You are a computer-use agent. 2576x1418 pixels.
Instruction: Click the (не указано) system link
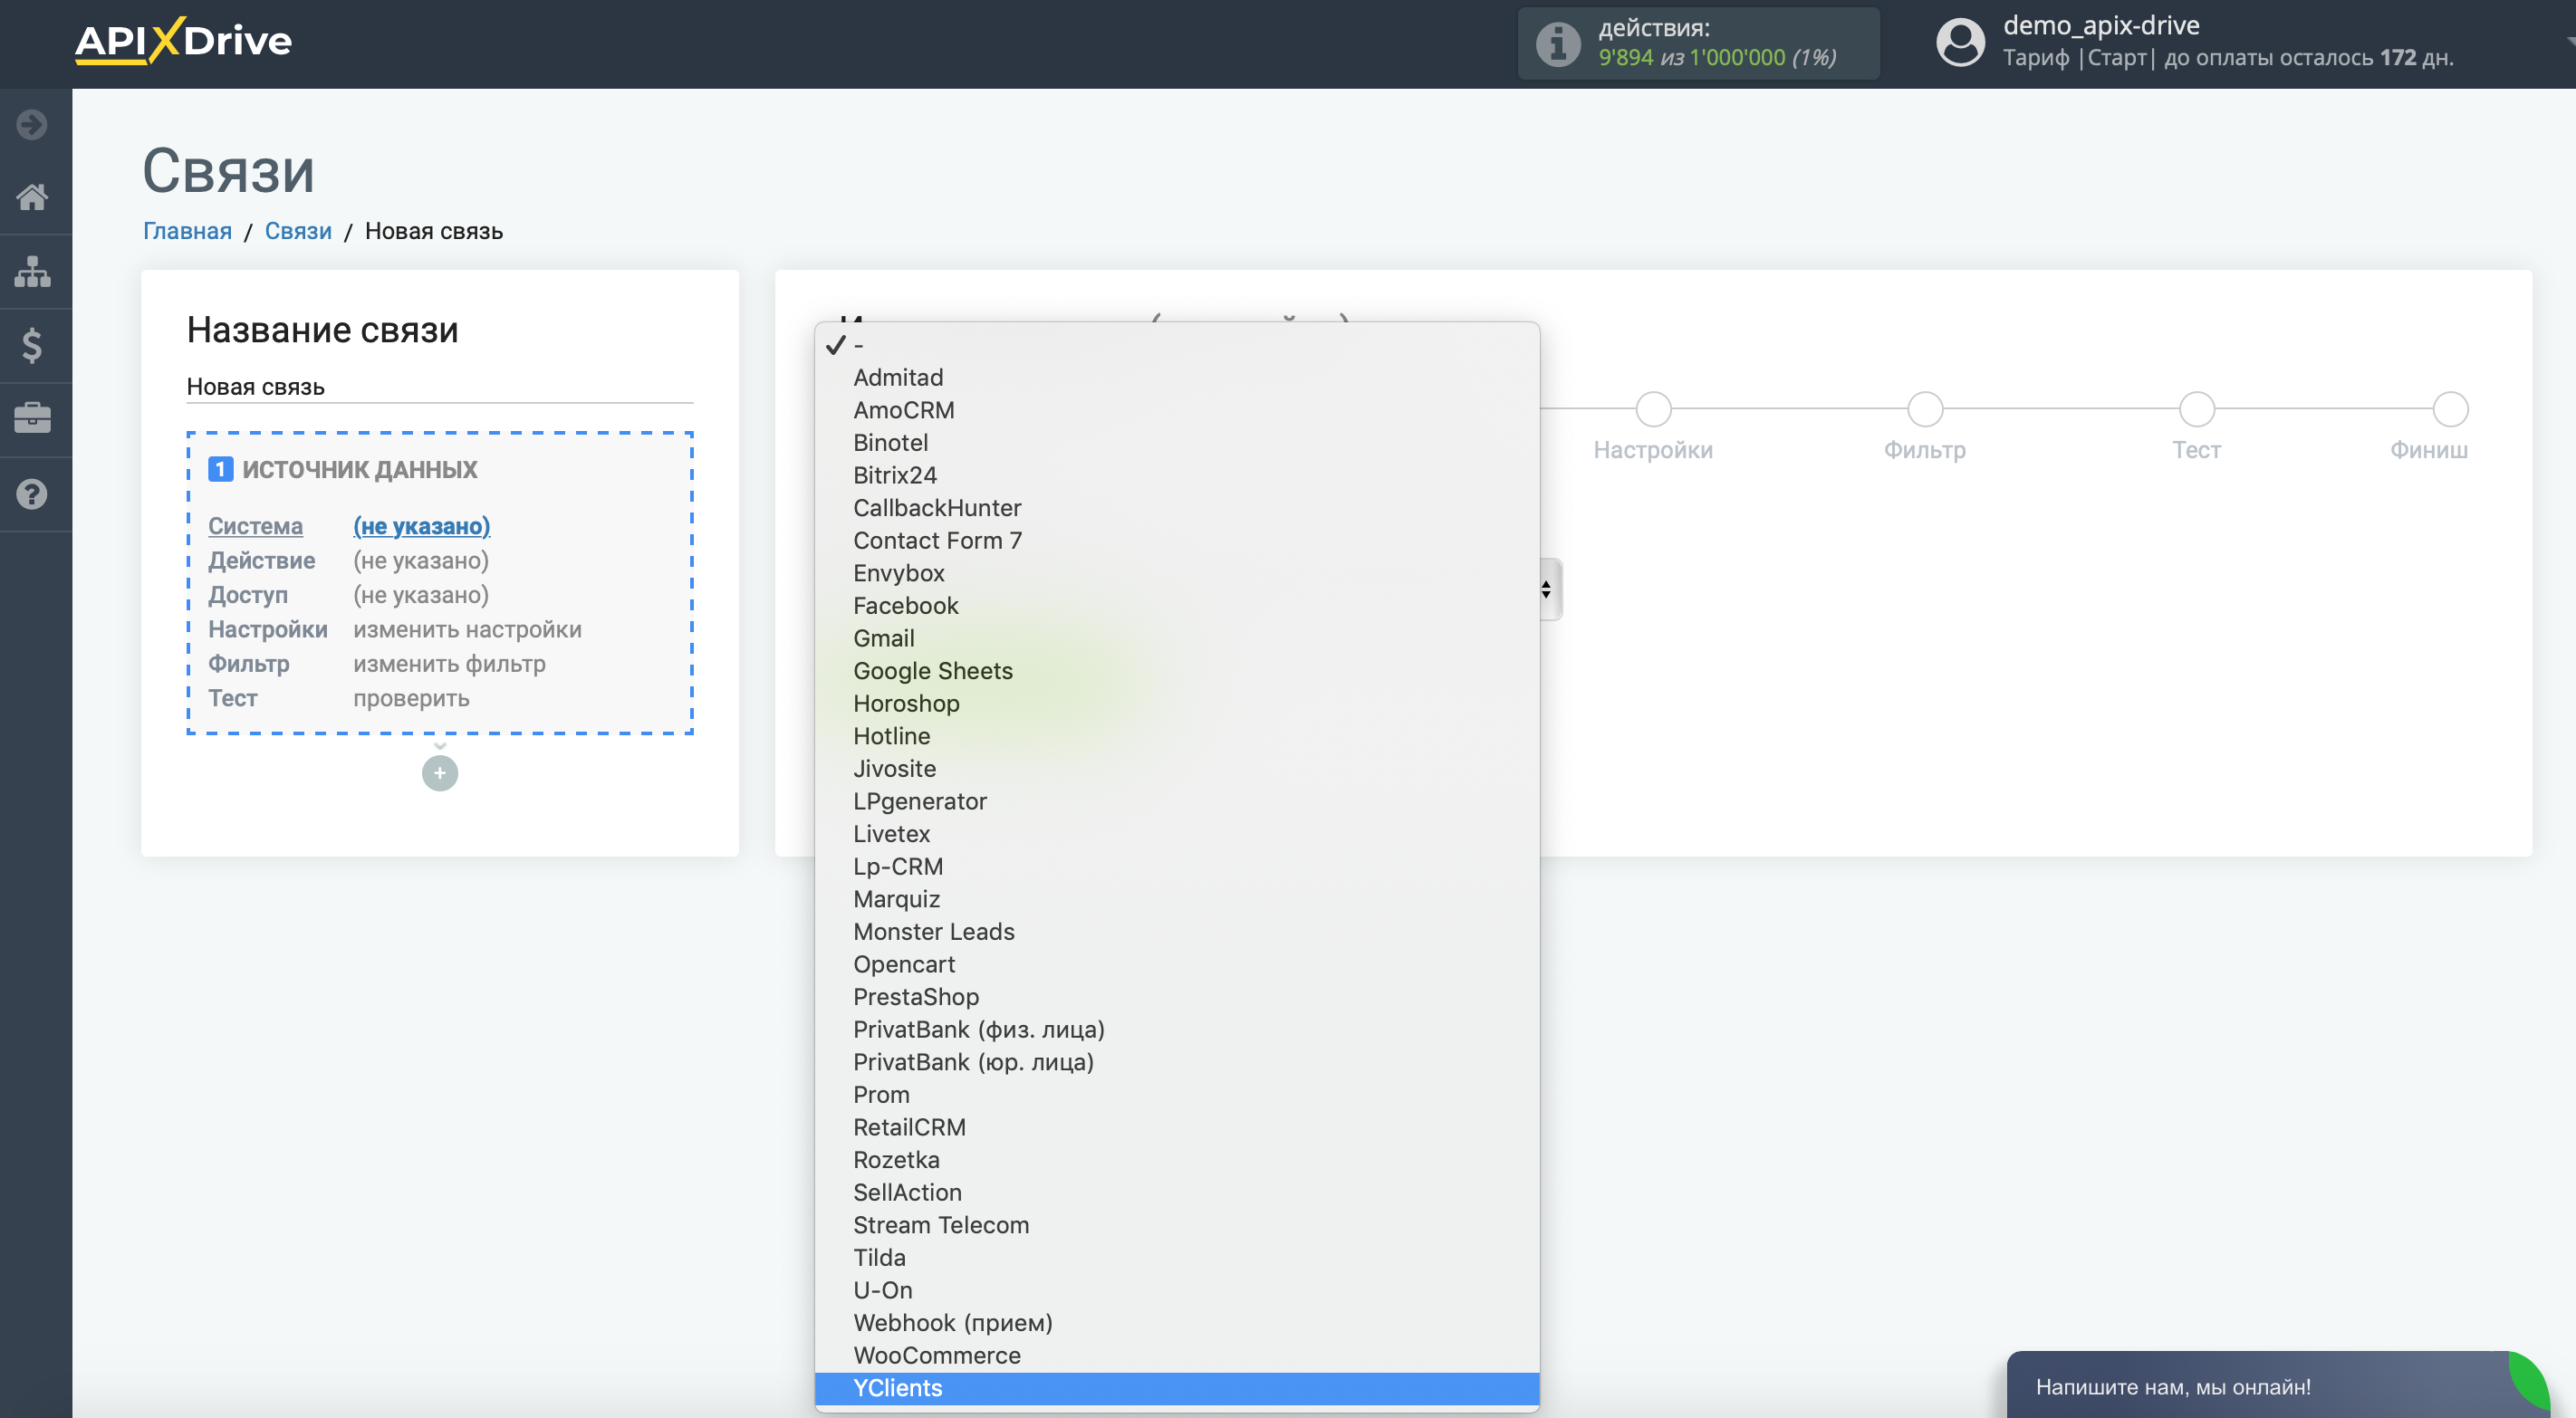(421, 526)
